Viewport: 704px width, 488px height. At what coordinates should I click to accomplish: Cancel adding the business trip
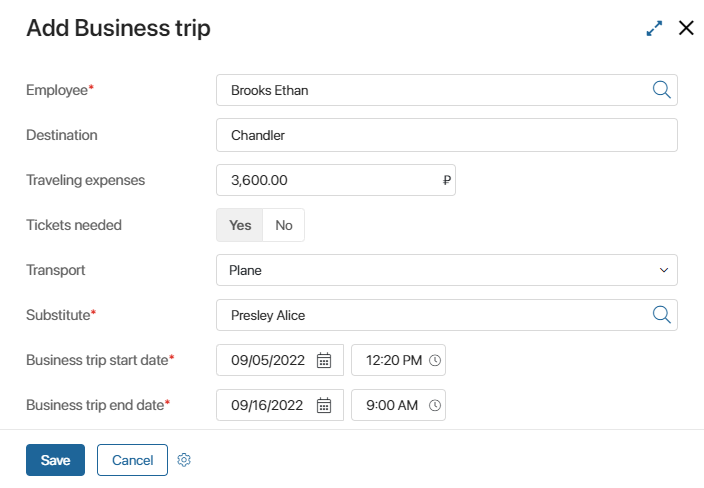coord(132,460)
